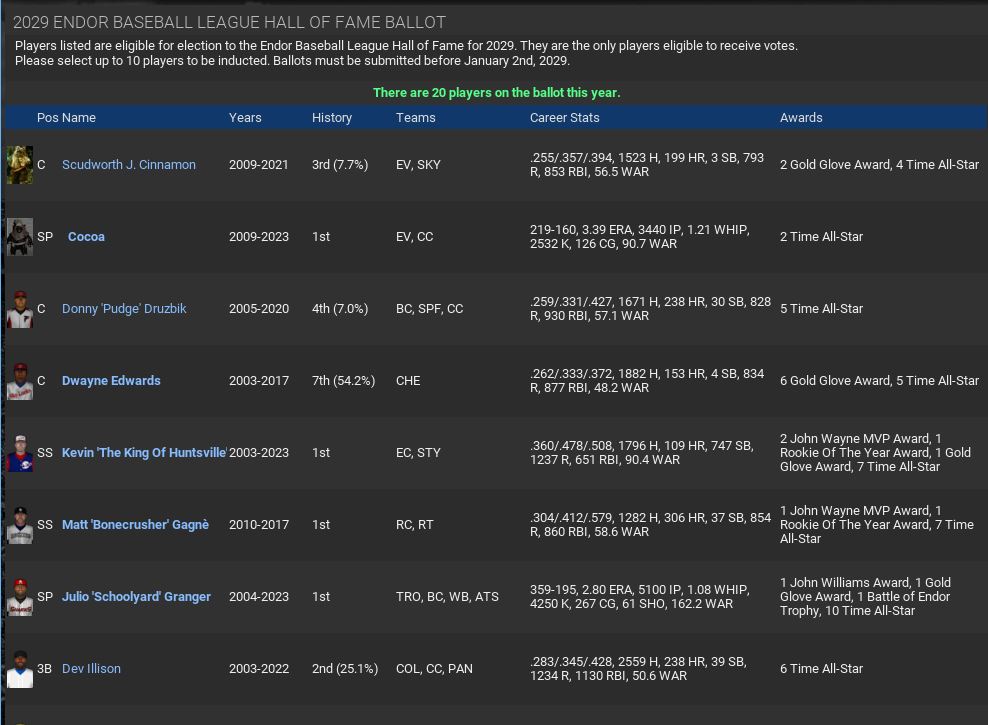988x725 pixels.
Task: Click the Career Stats column header
Action: click(x=564, y=118)
